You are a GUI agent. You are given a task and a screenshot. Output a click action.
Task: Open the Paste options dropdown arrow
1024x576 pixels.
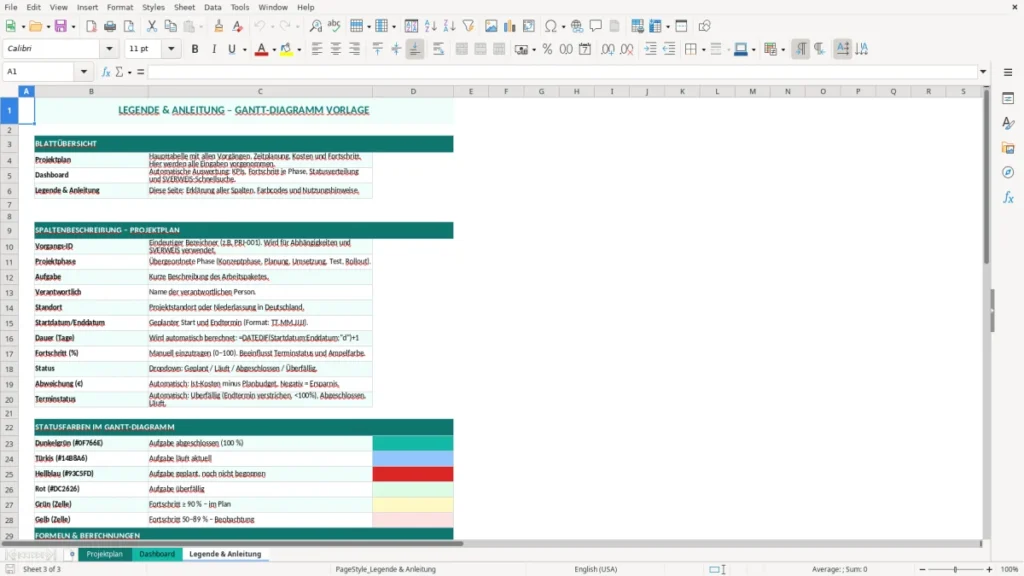(x=201, y=27)
